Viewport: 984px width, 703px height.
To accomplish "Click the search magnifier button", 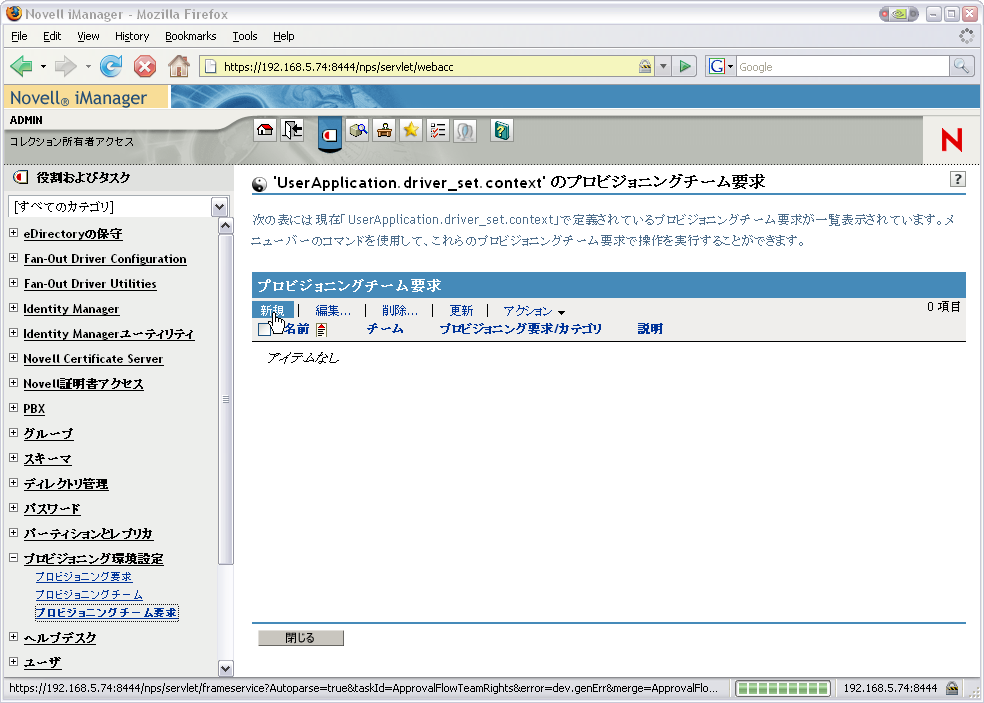I will click(961, 66).
